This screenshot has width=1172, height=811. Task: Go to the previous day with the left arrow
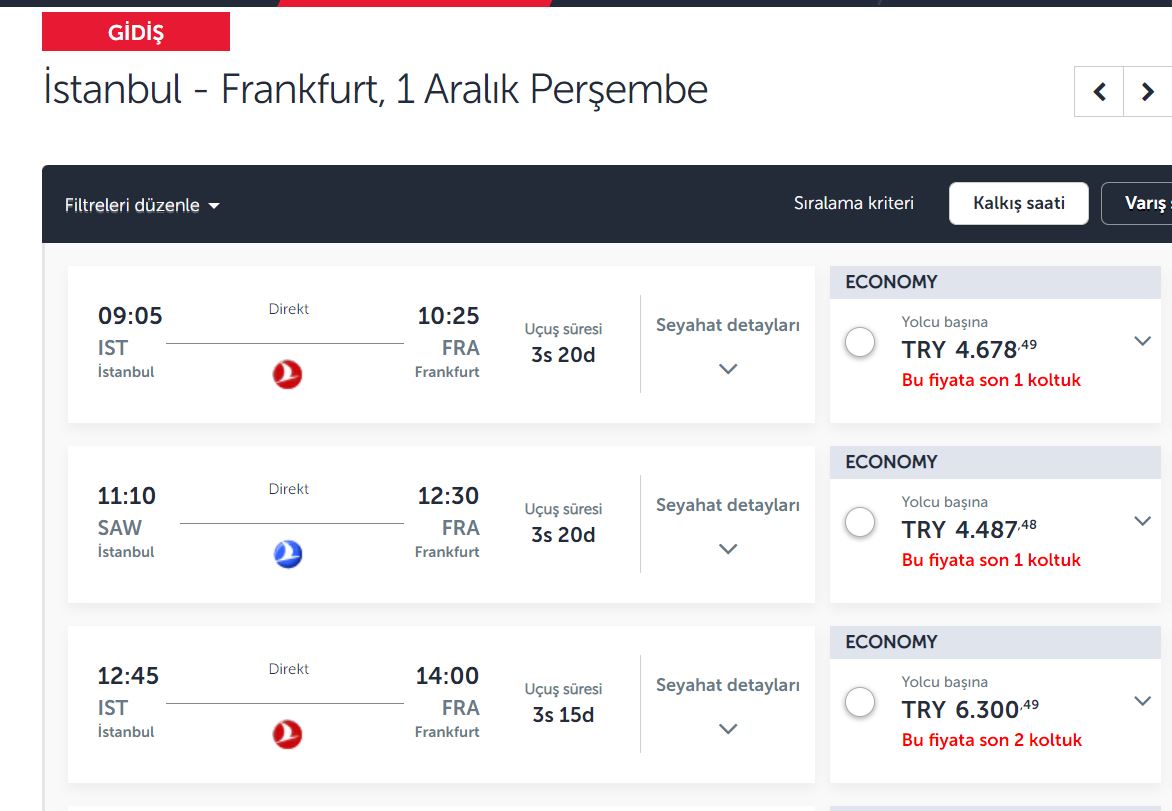(x=1099, y=91)
